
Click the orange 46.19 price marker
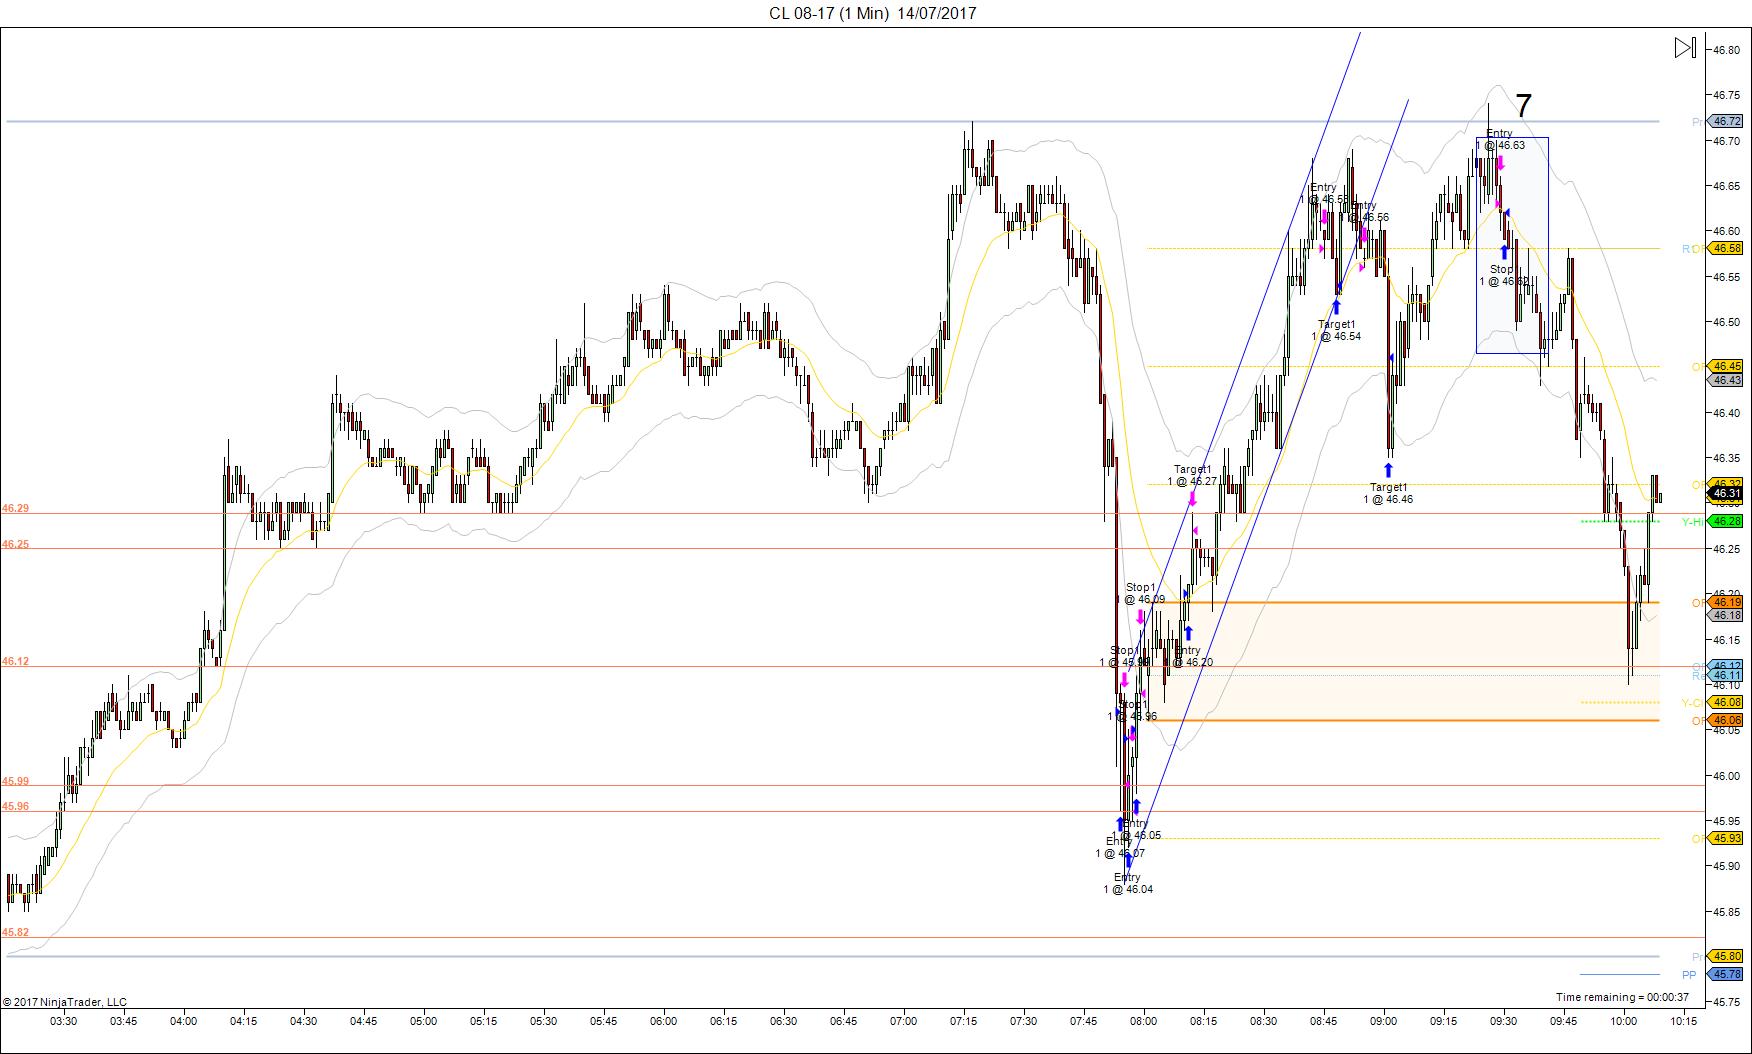1727,602
